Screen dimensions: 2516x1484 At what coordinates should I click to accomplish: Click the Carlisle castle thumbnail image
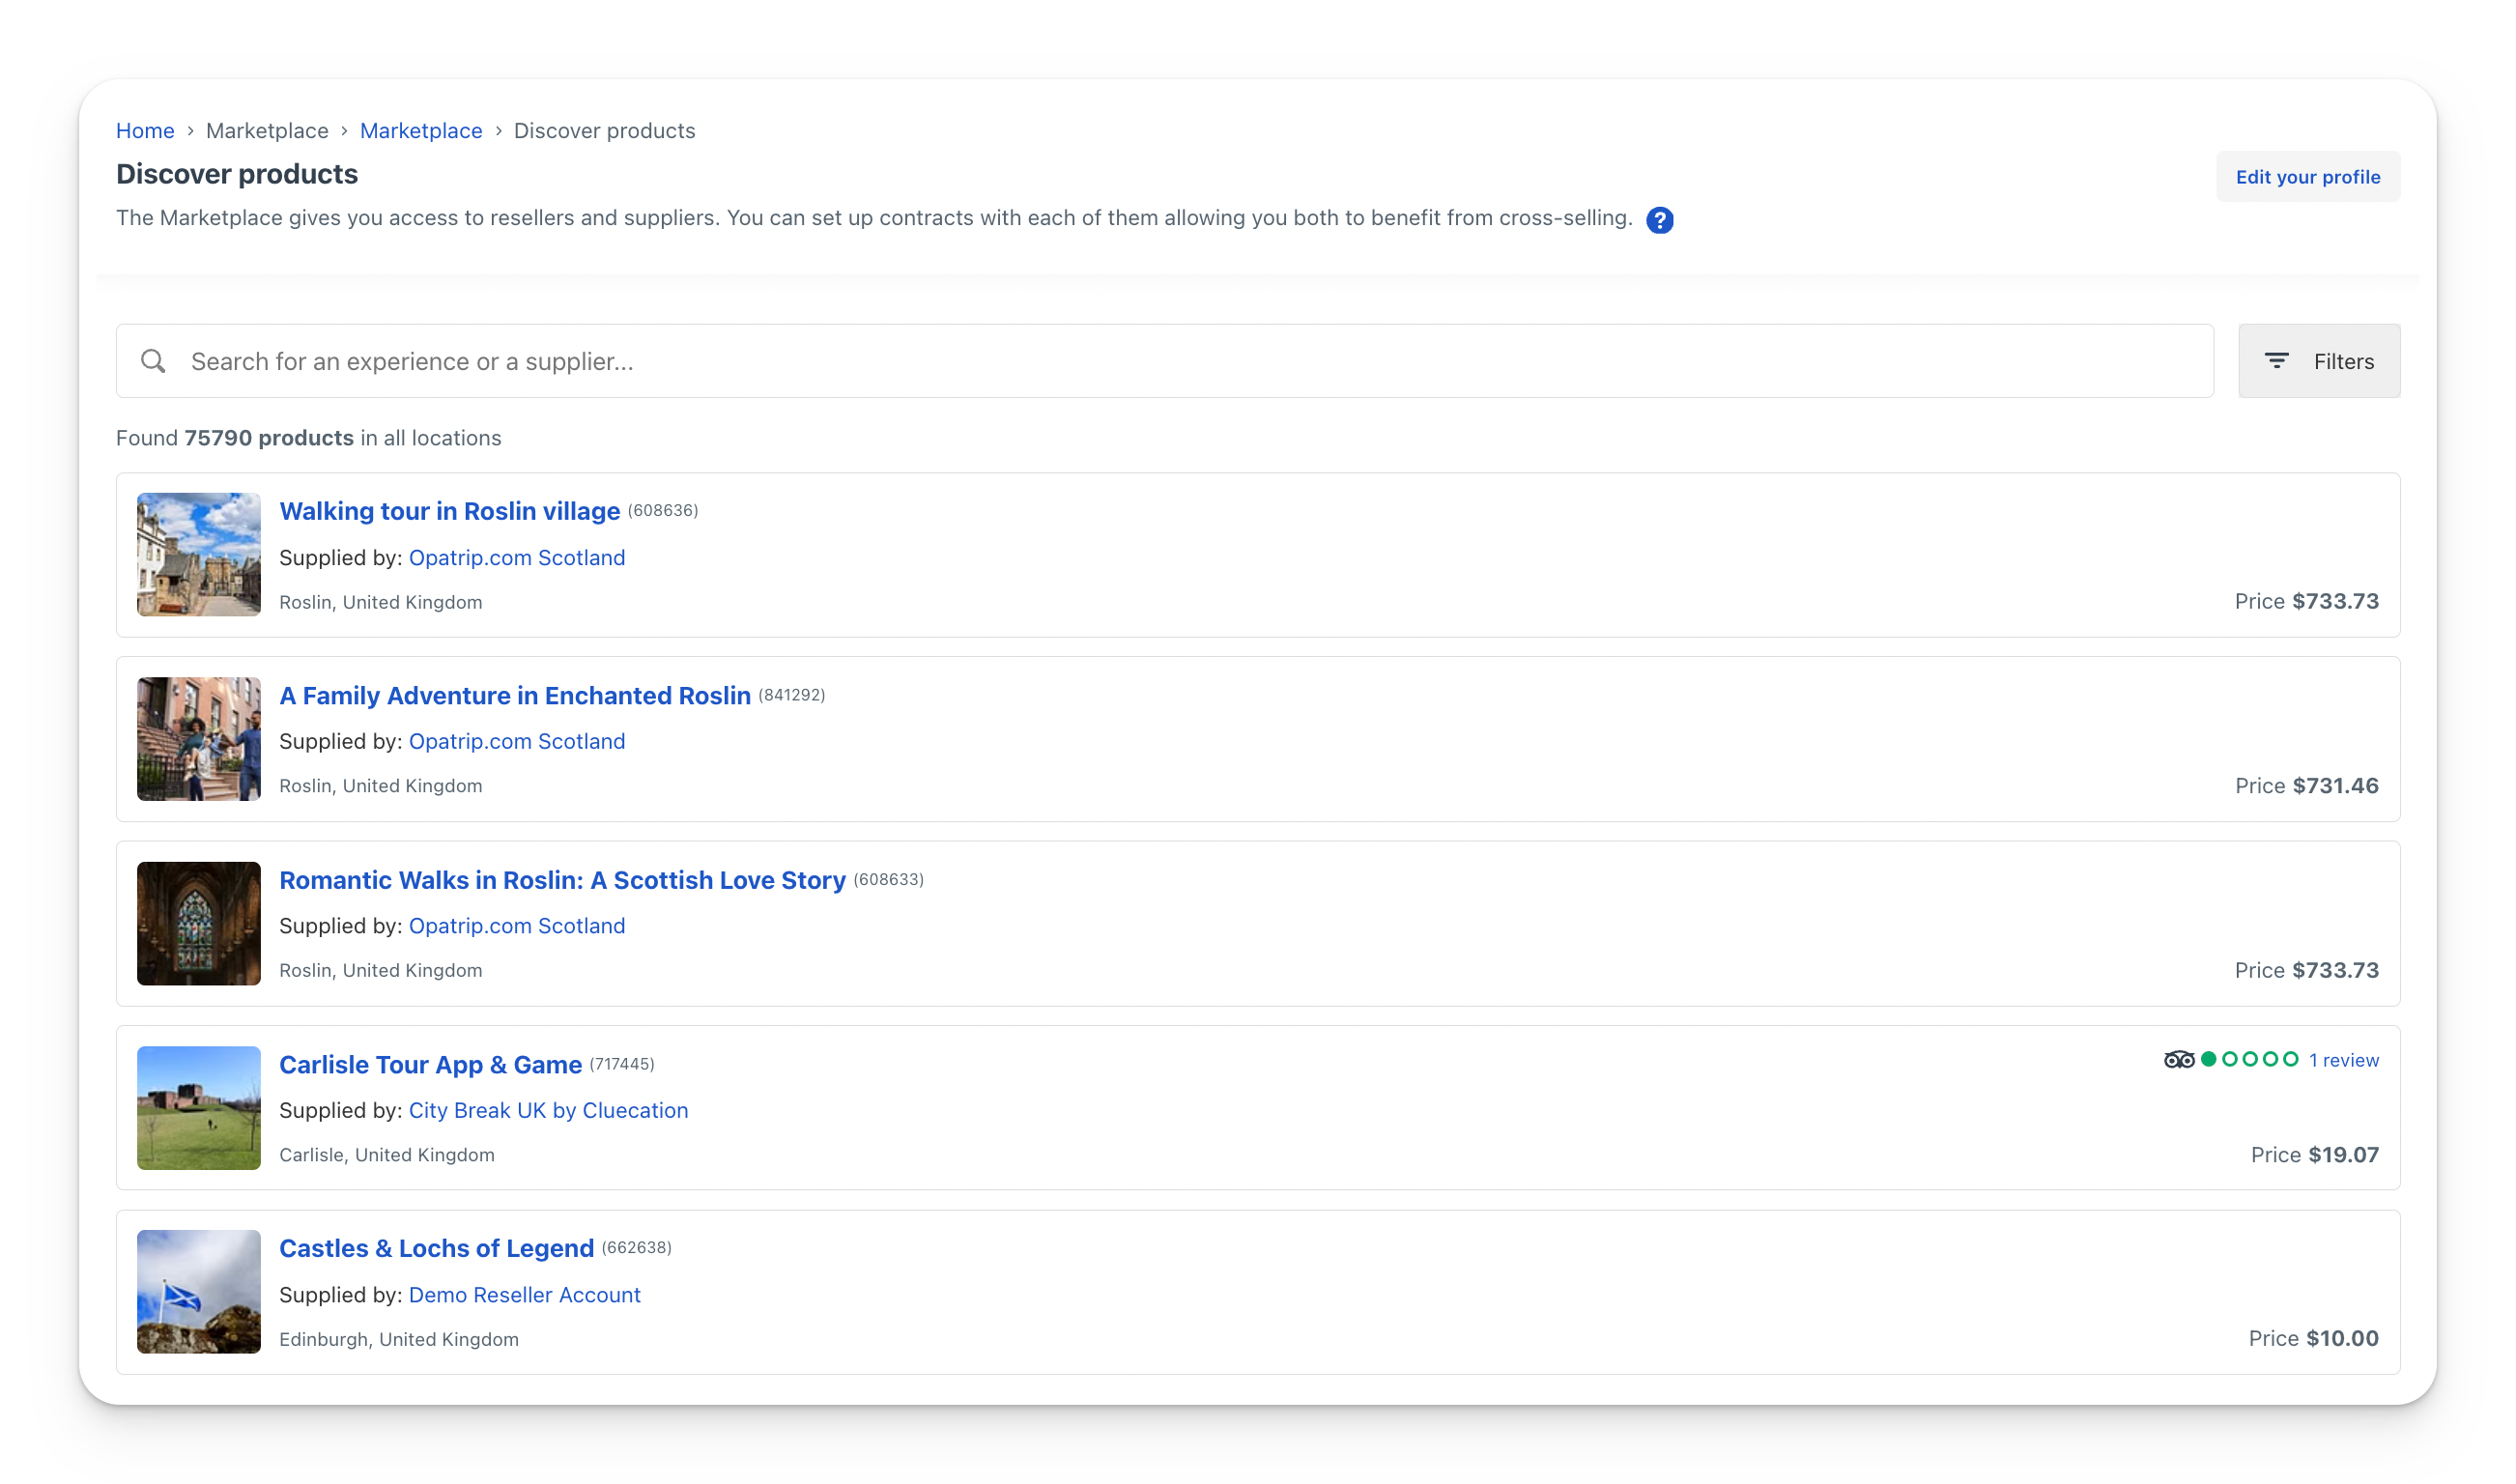[x=199, y=1108]
